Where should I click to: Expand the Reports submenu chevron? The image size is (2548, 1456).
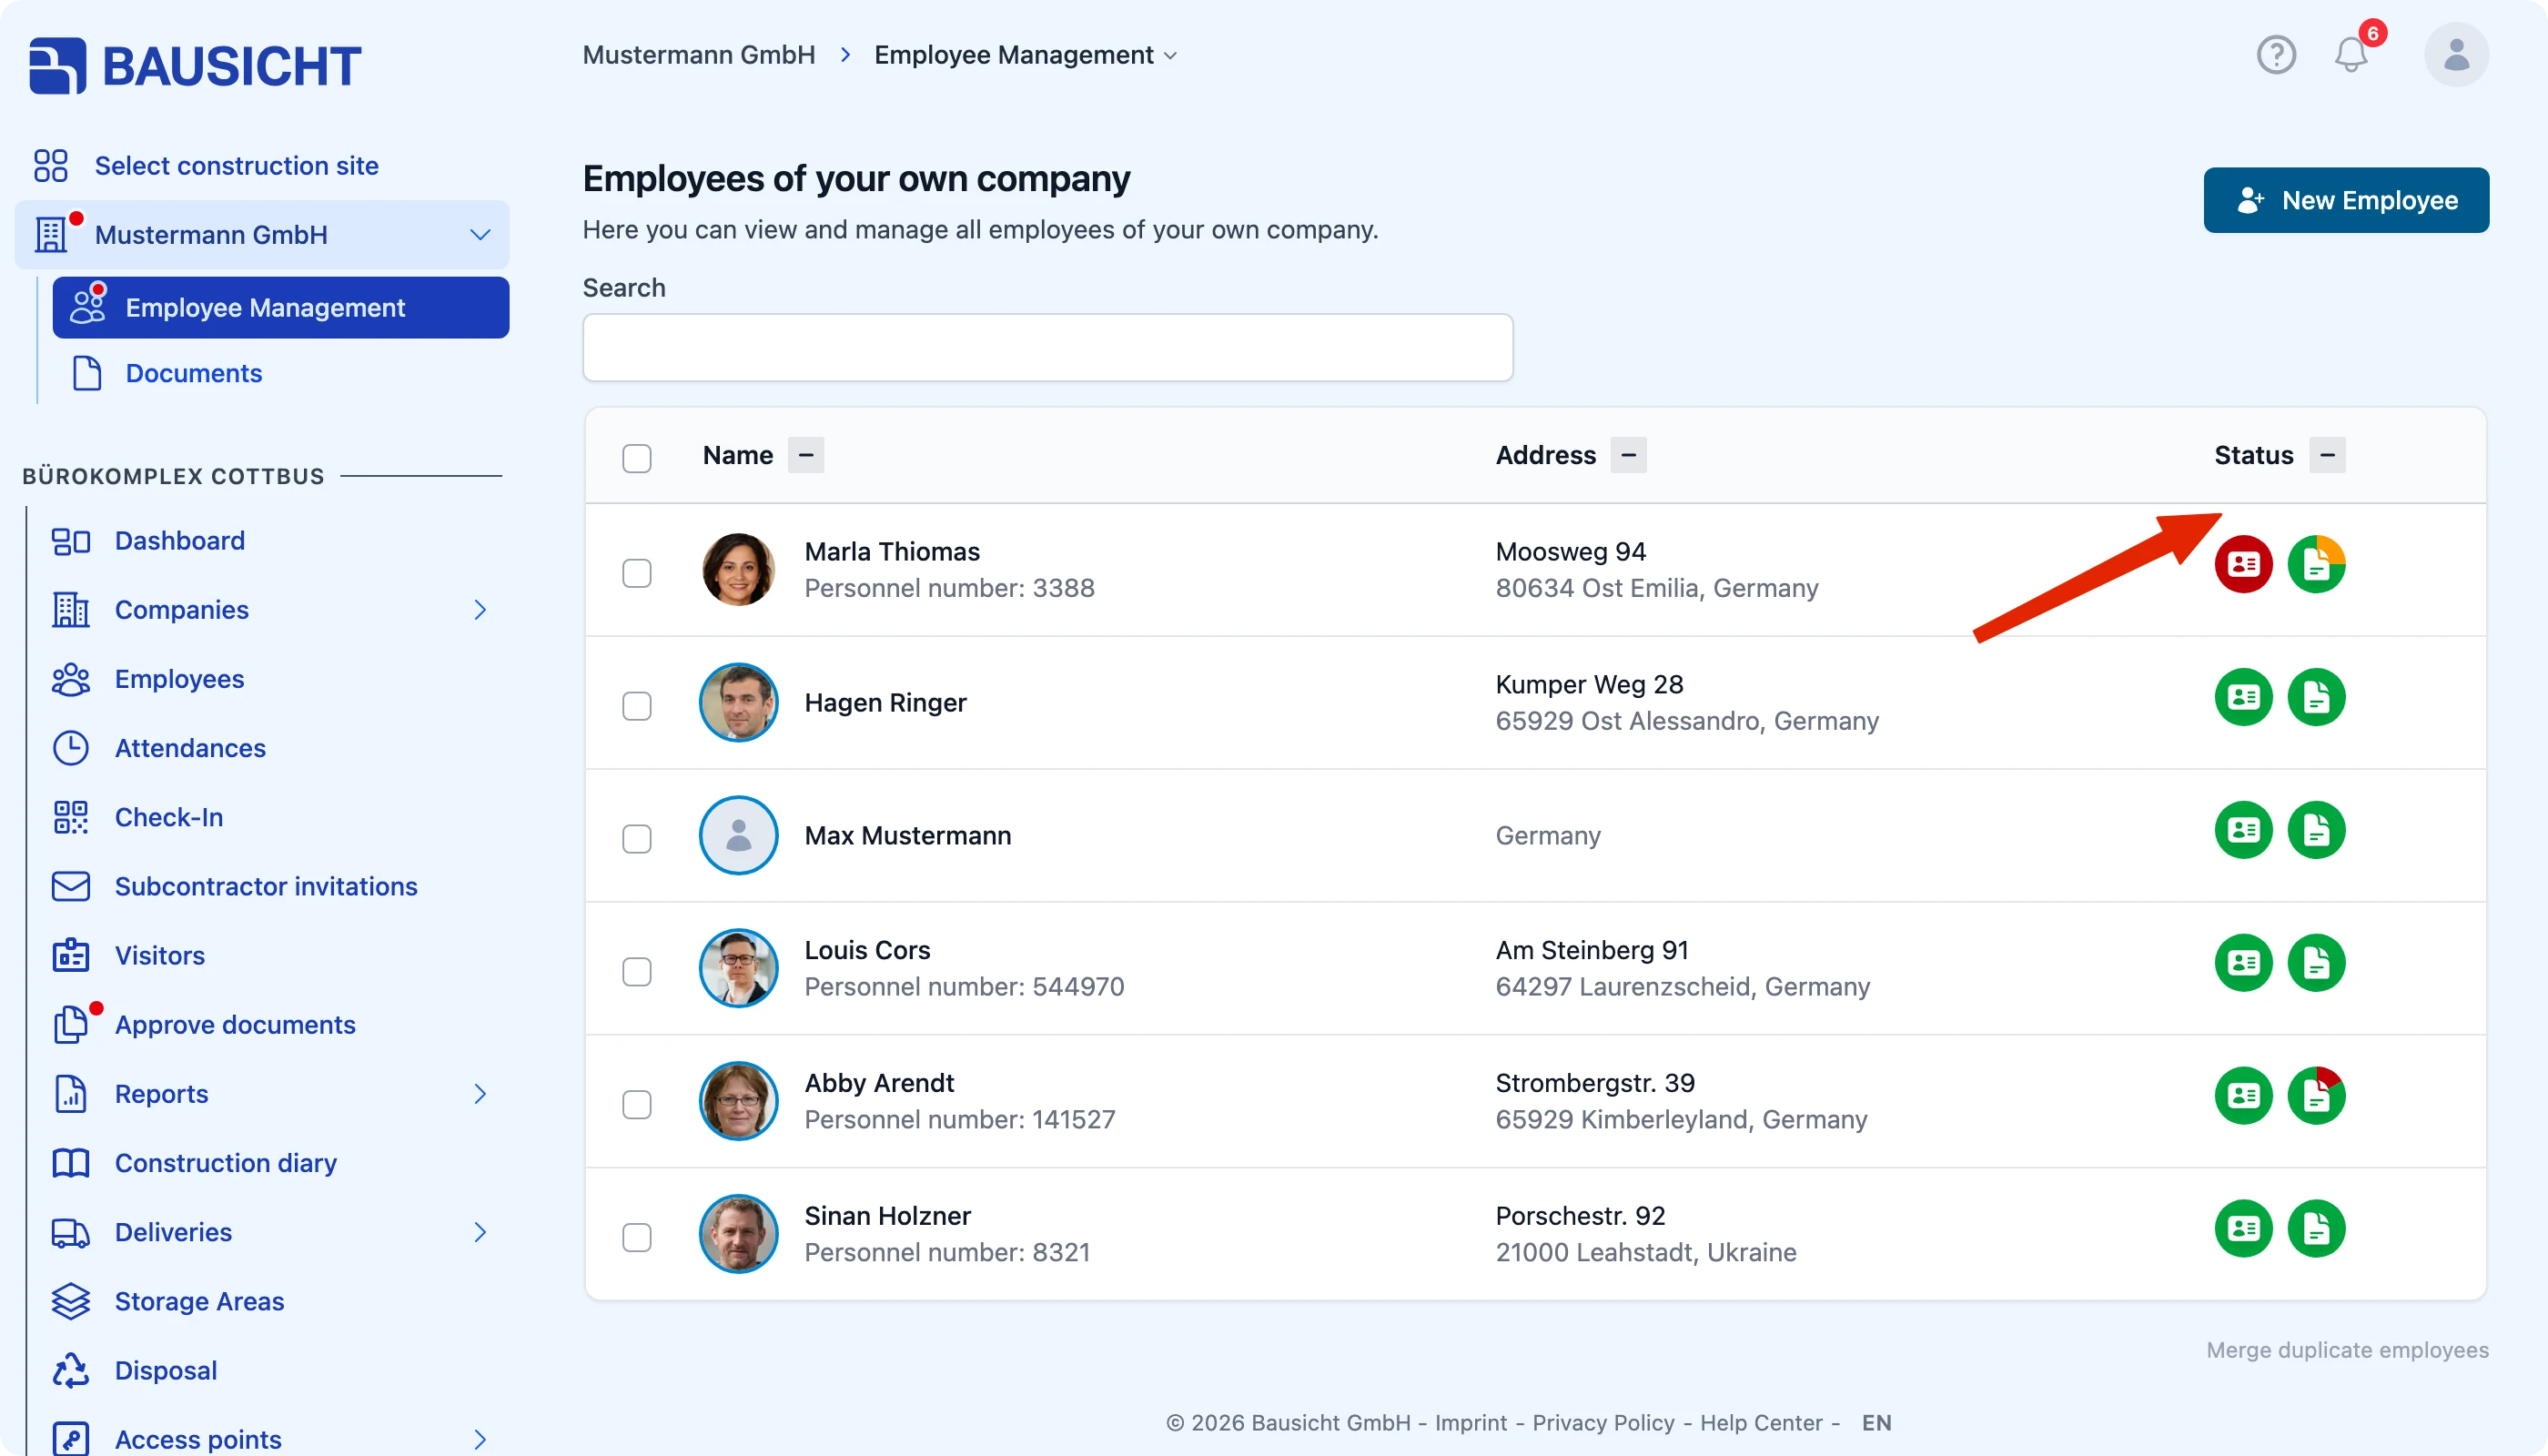tap(480, 1094)
